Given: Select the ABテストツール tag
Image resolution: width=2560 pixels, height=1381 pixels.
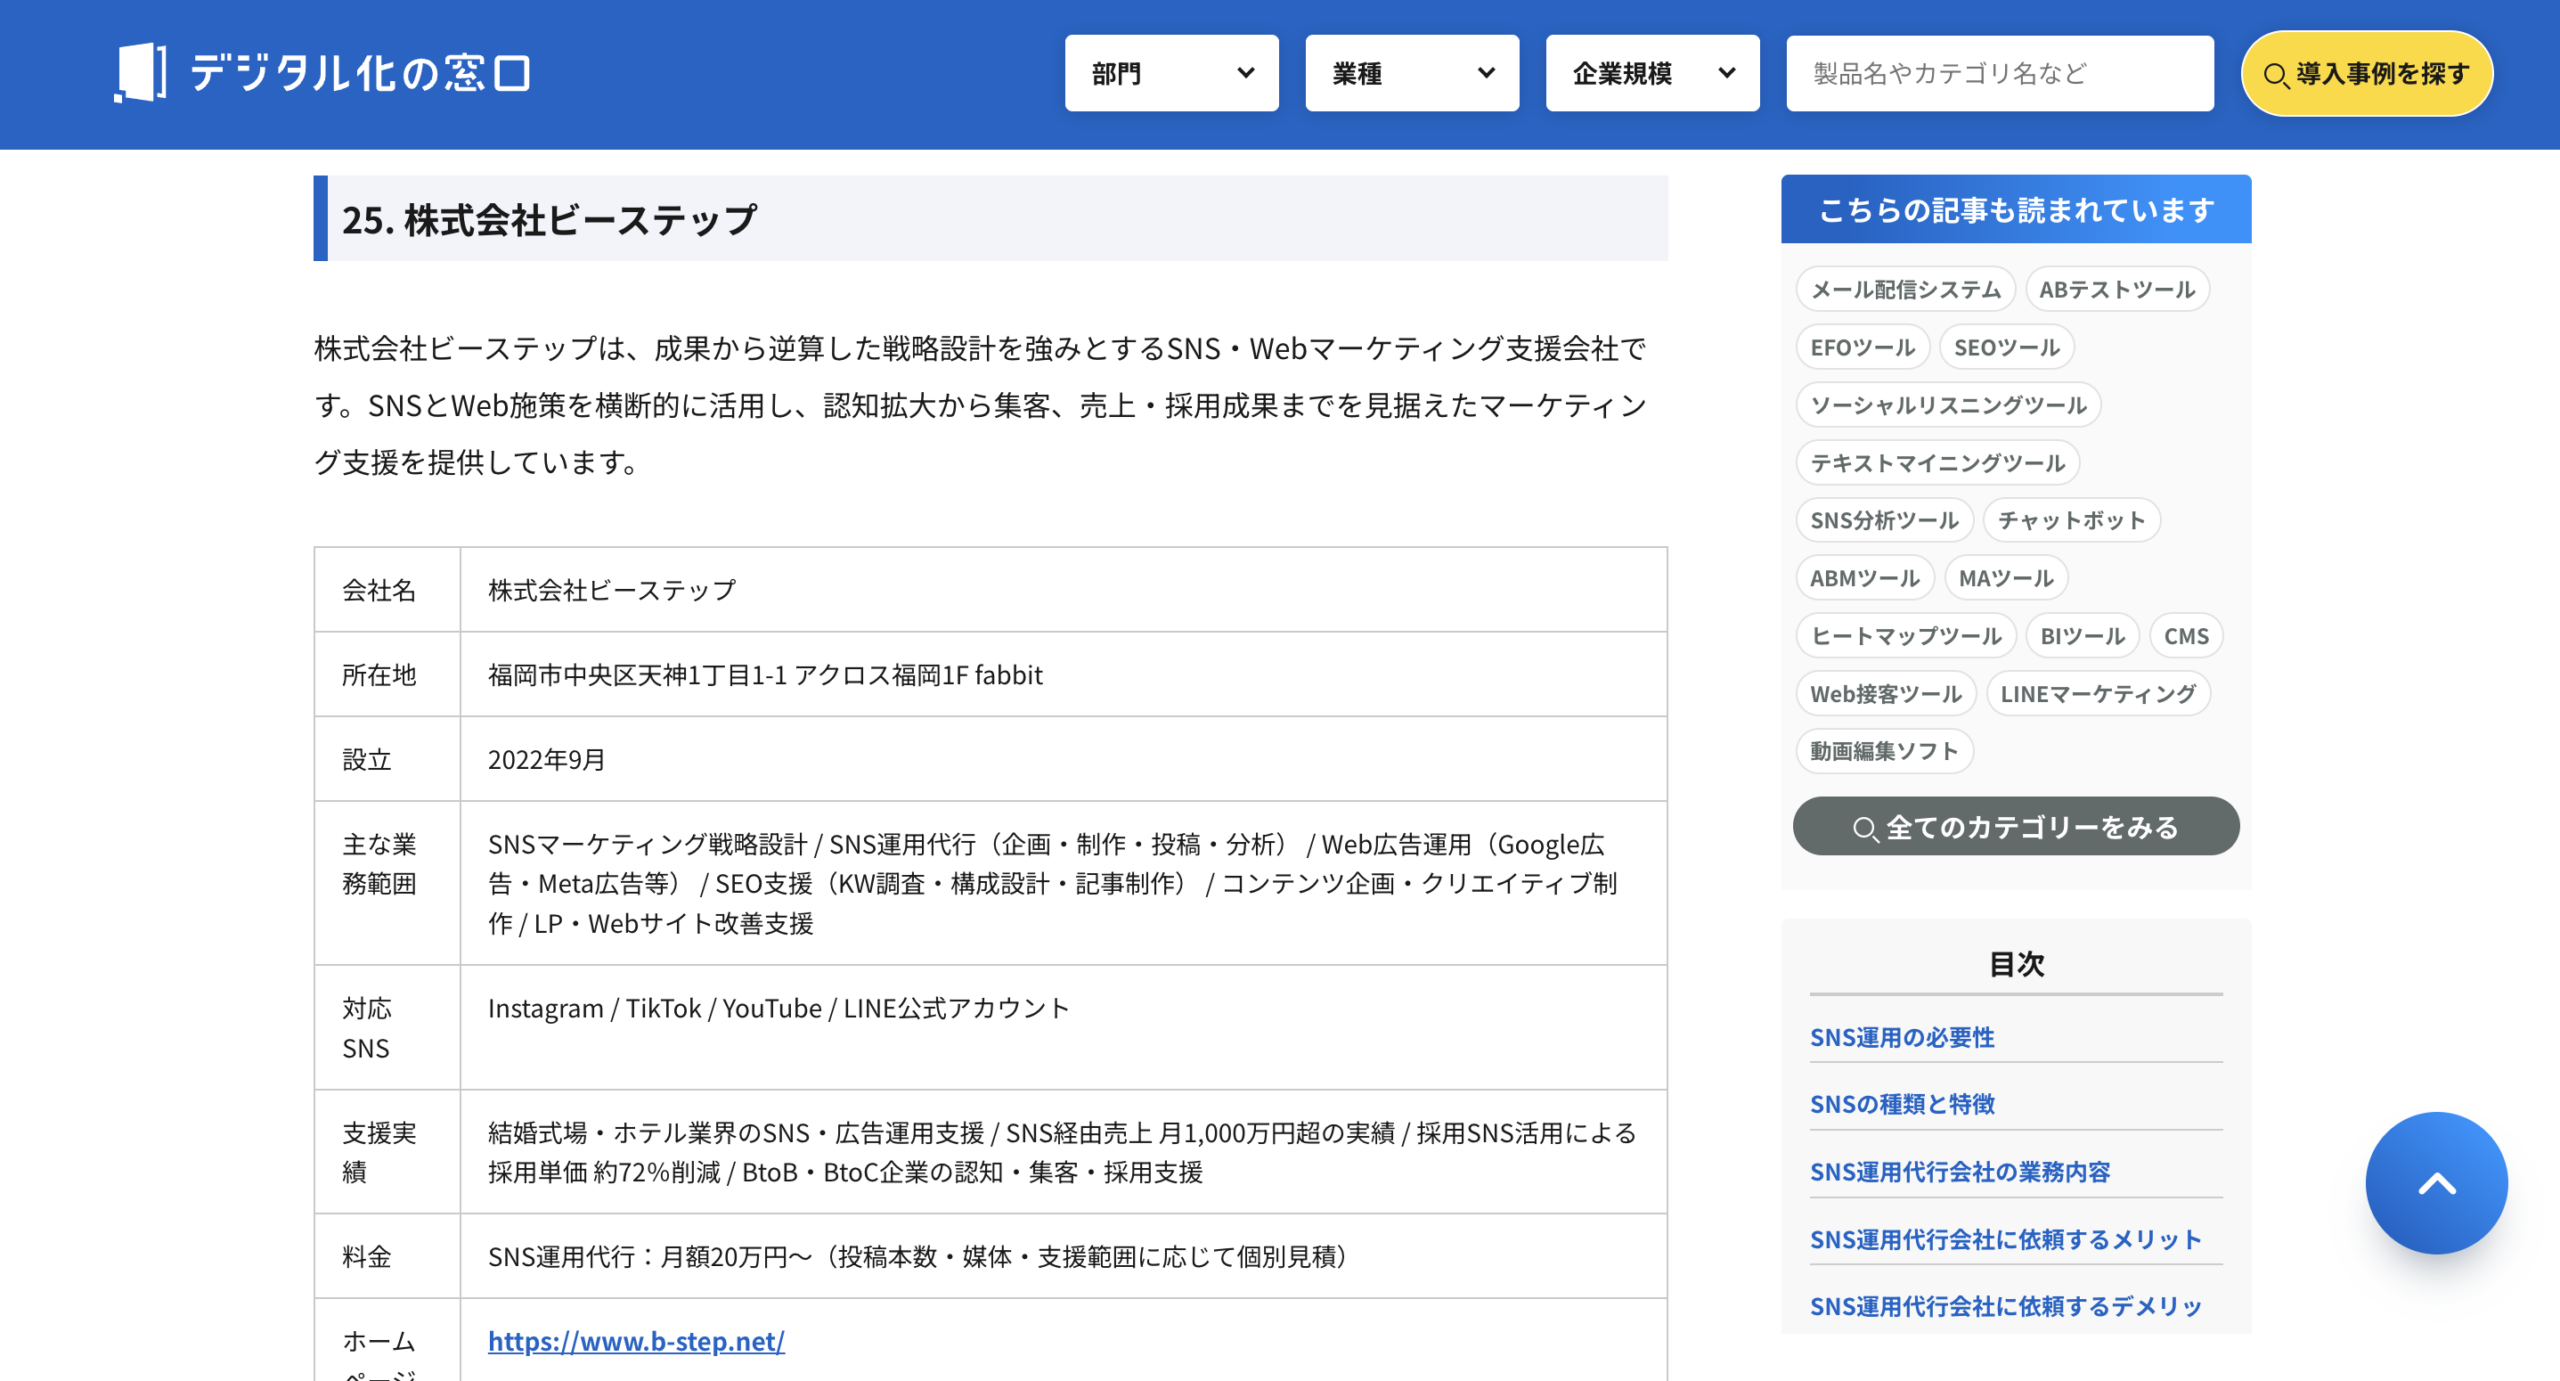Looking at the screenshot, I should 2117,289.
